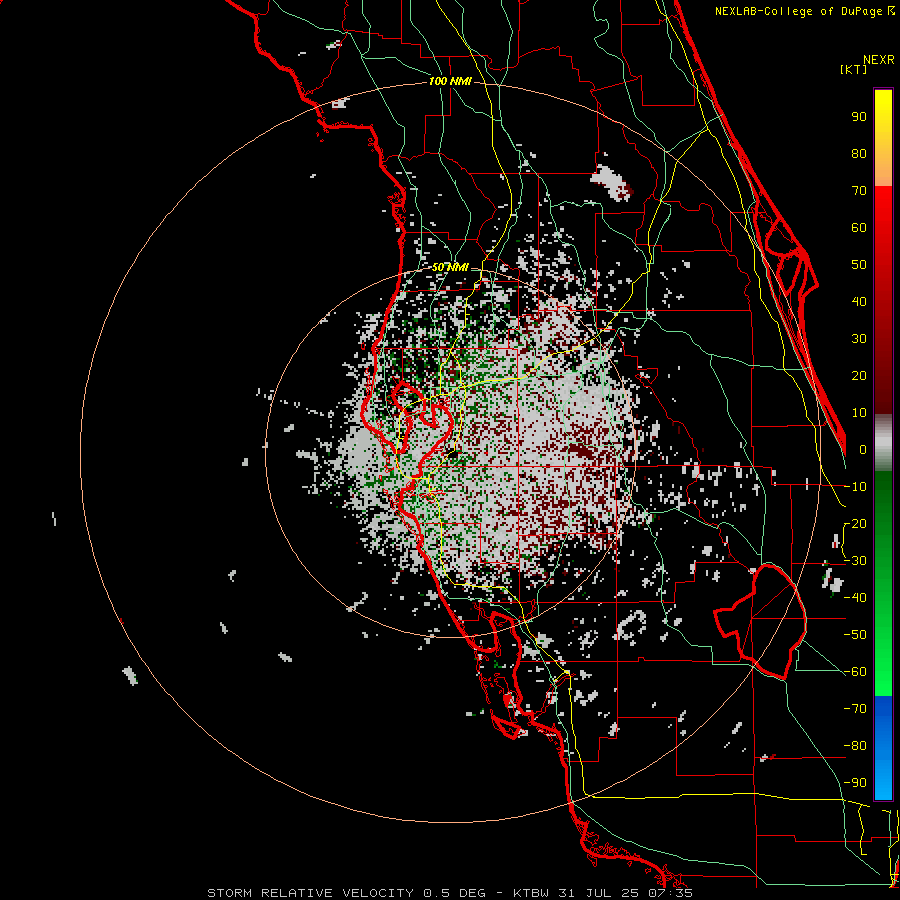
Task: Select the positive "70" knots scale label
Action: click(859, 191)
